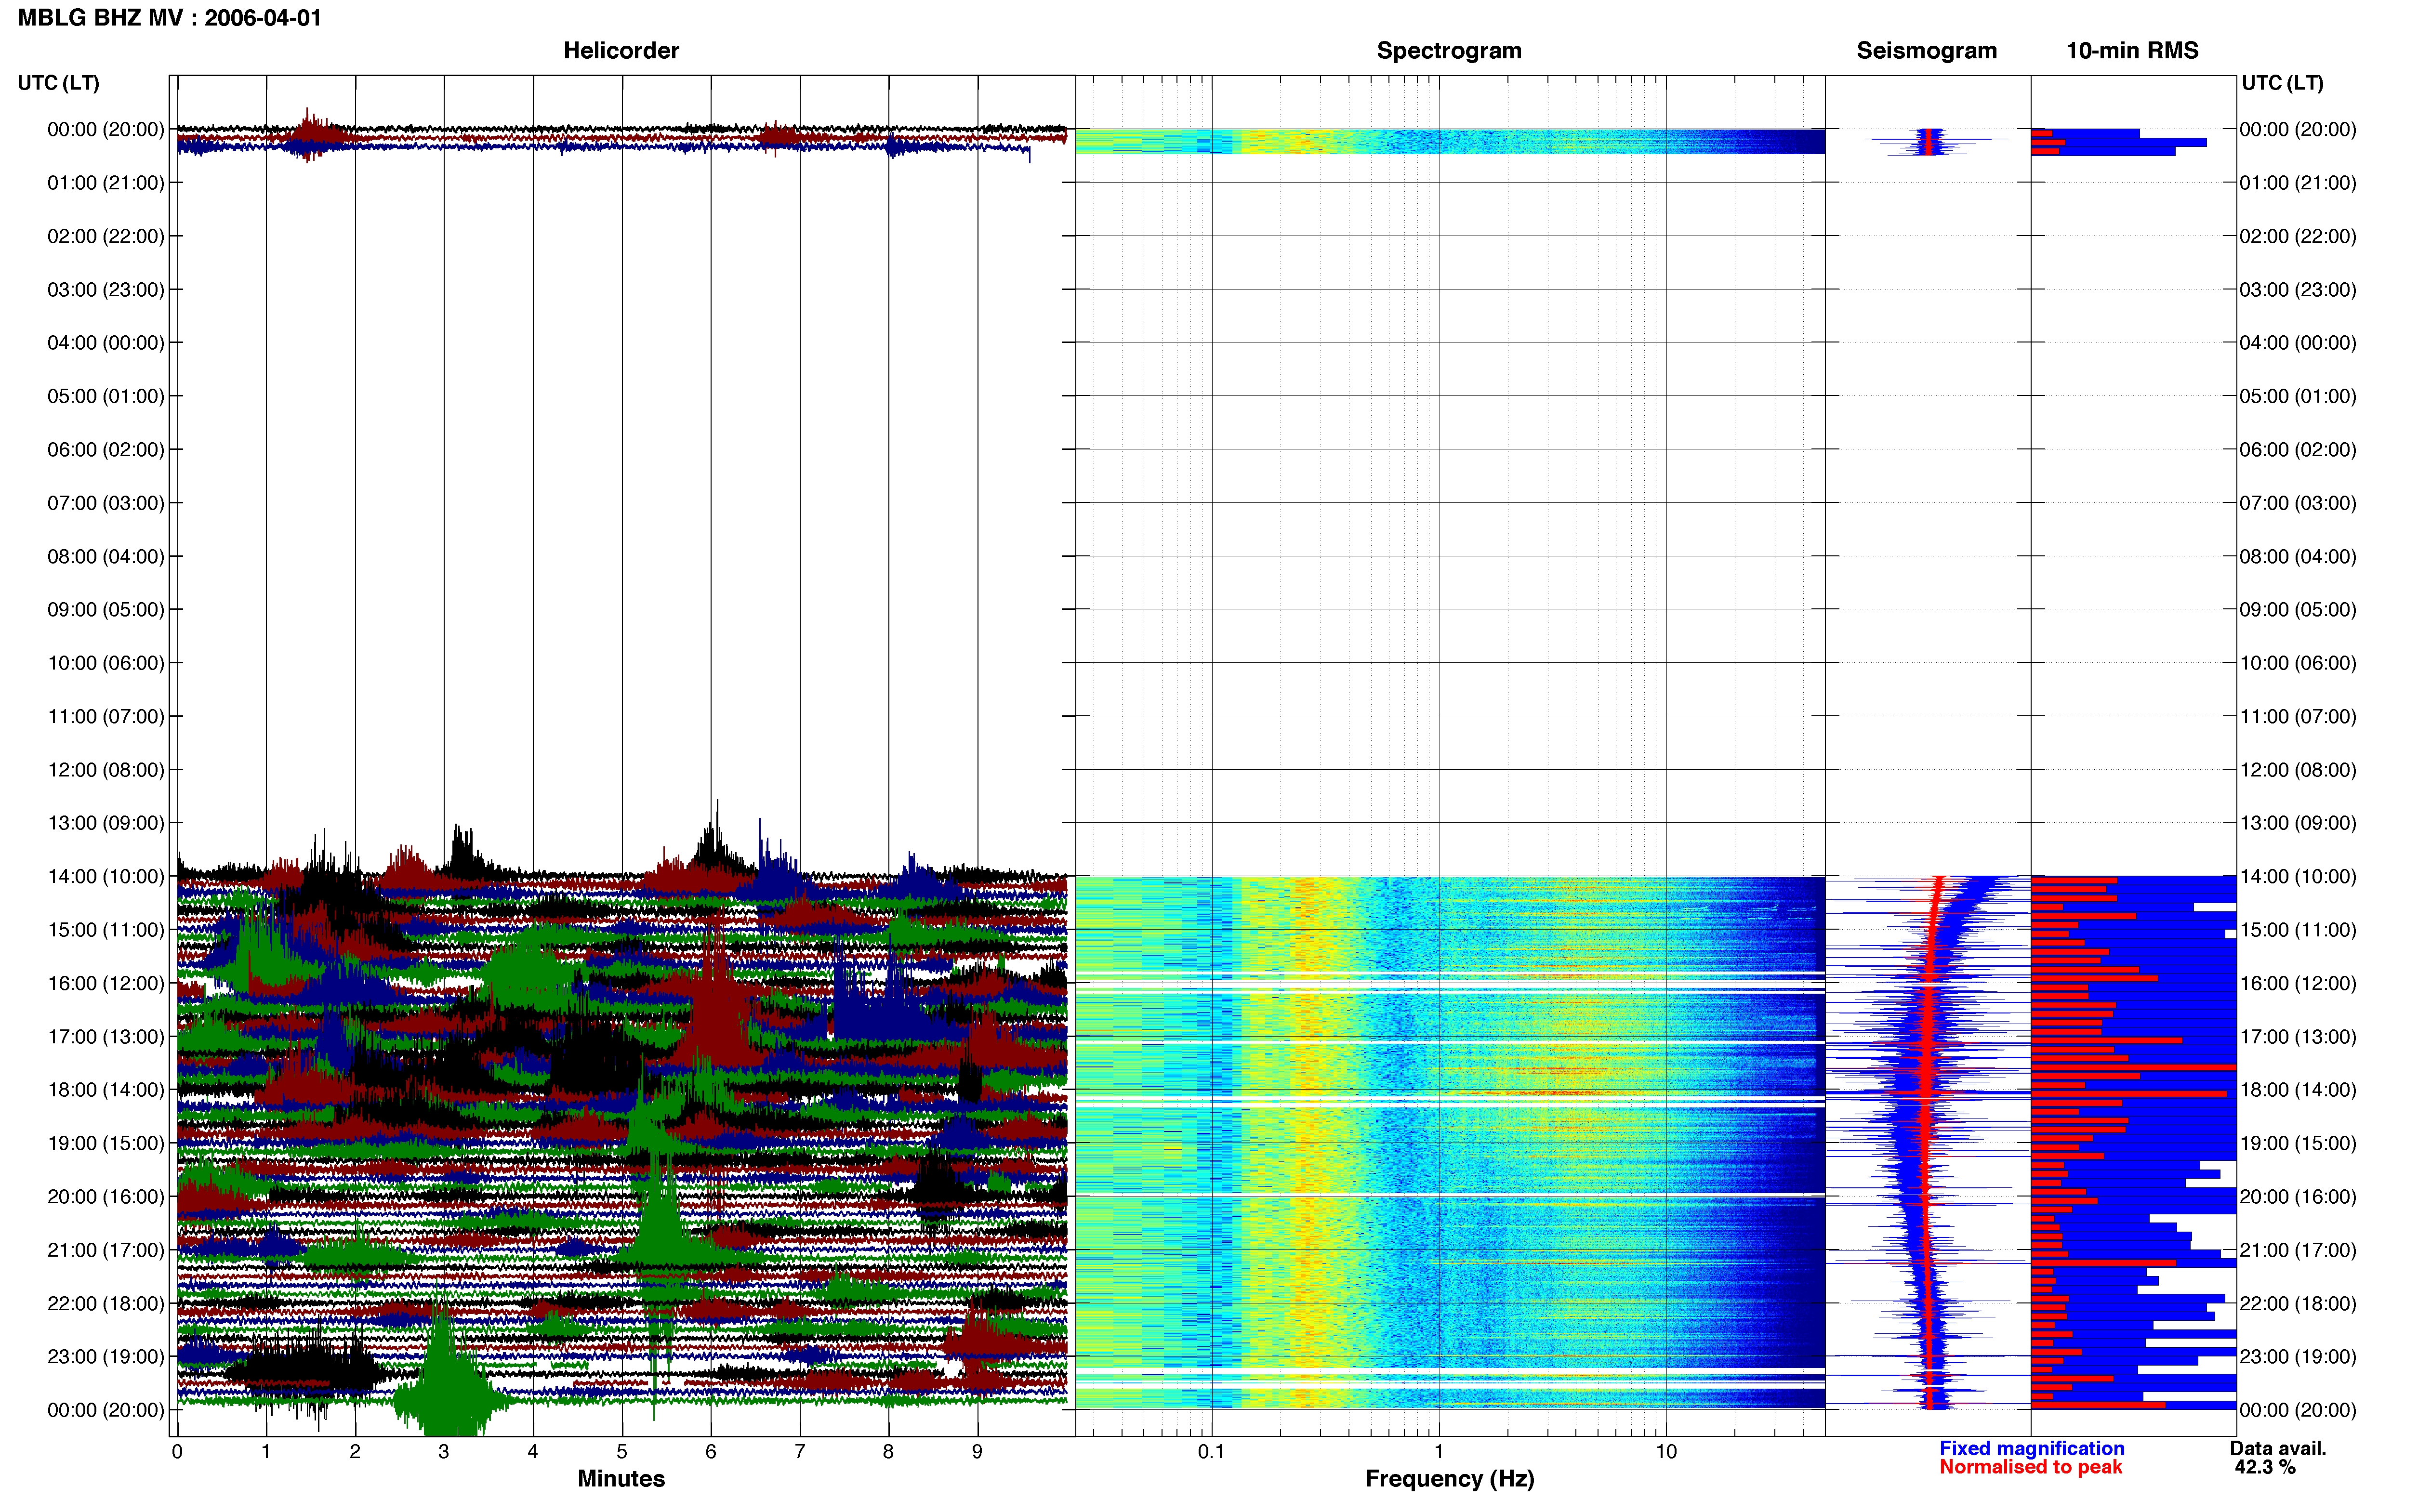
Task: Click the right-side '23:00 (19:00)' label
Action: click(2298, 1357)
